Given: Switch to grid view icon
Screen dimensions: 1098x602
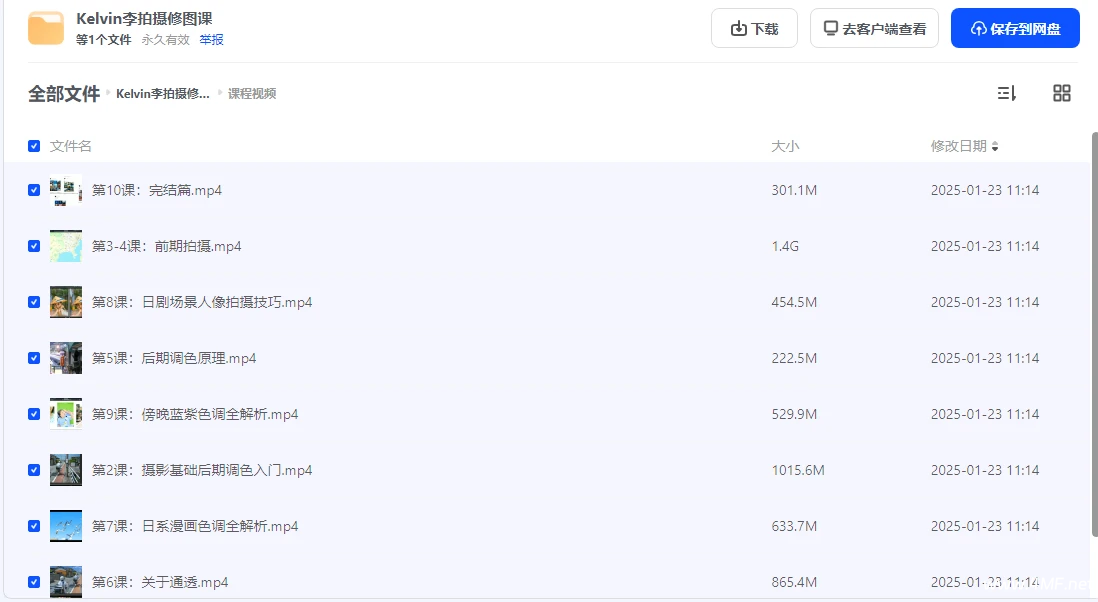Looking at the screenshot, I should click(1061, 93).
